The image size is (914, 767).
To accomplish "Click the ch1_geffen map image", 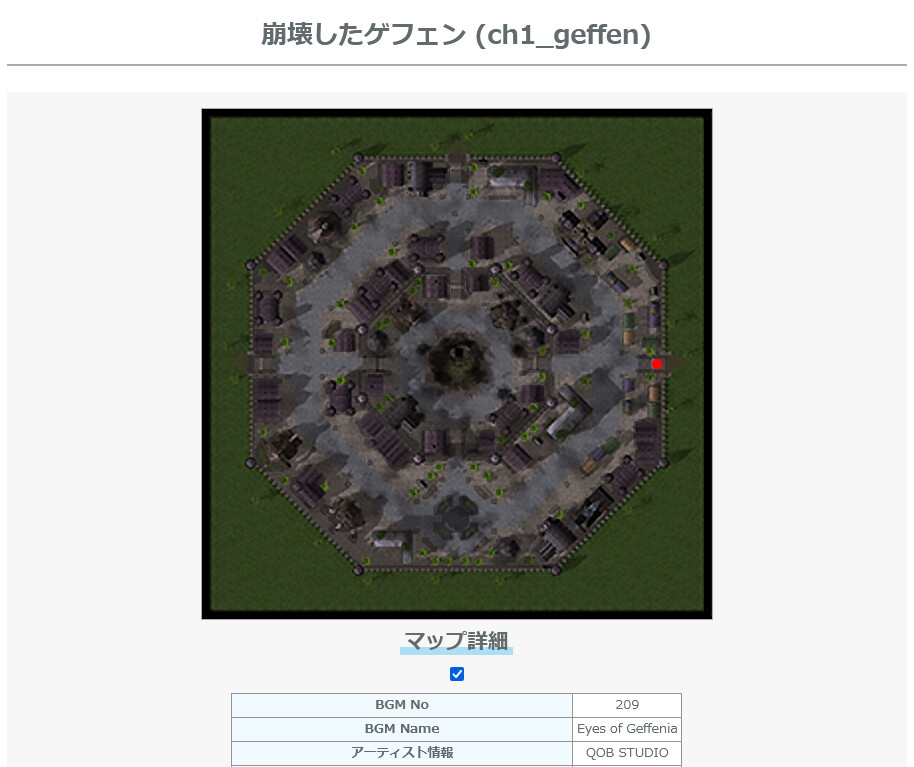I will click(x=457, y=364).
